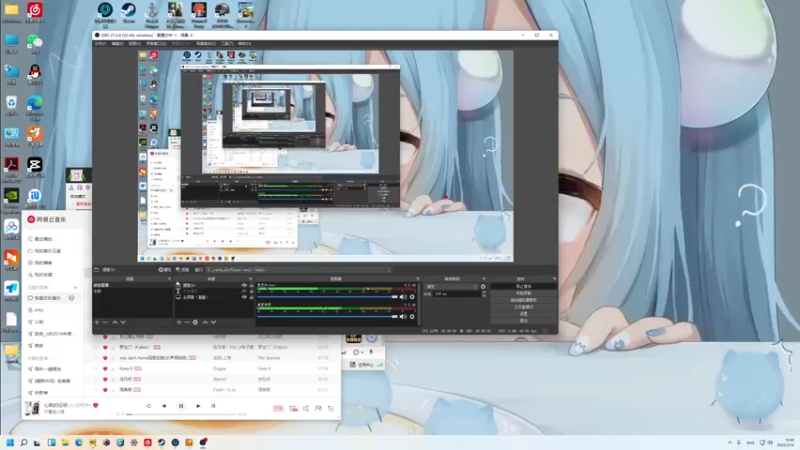Seek within the NetEase song progress bar
The width and height of the screenshot is (800, 450).
(182, 414)
